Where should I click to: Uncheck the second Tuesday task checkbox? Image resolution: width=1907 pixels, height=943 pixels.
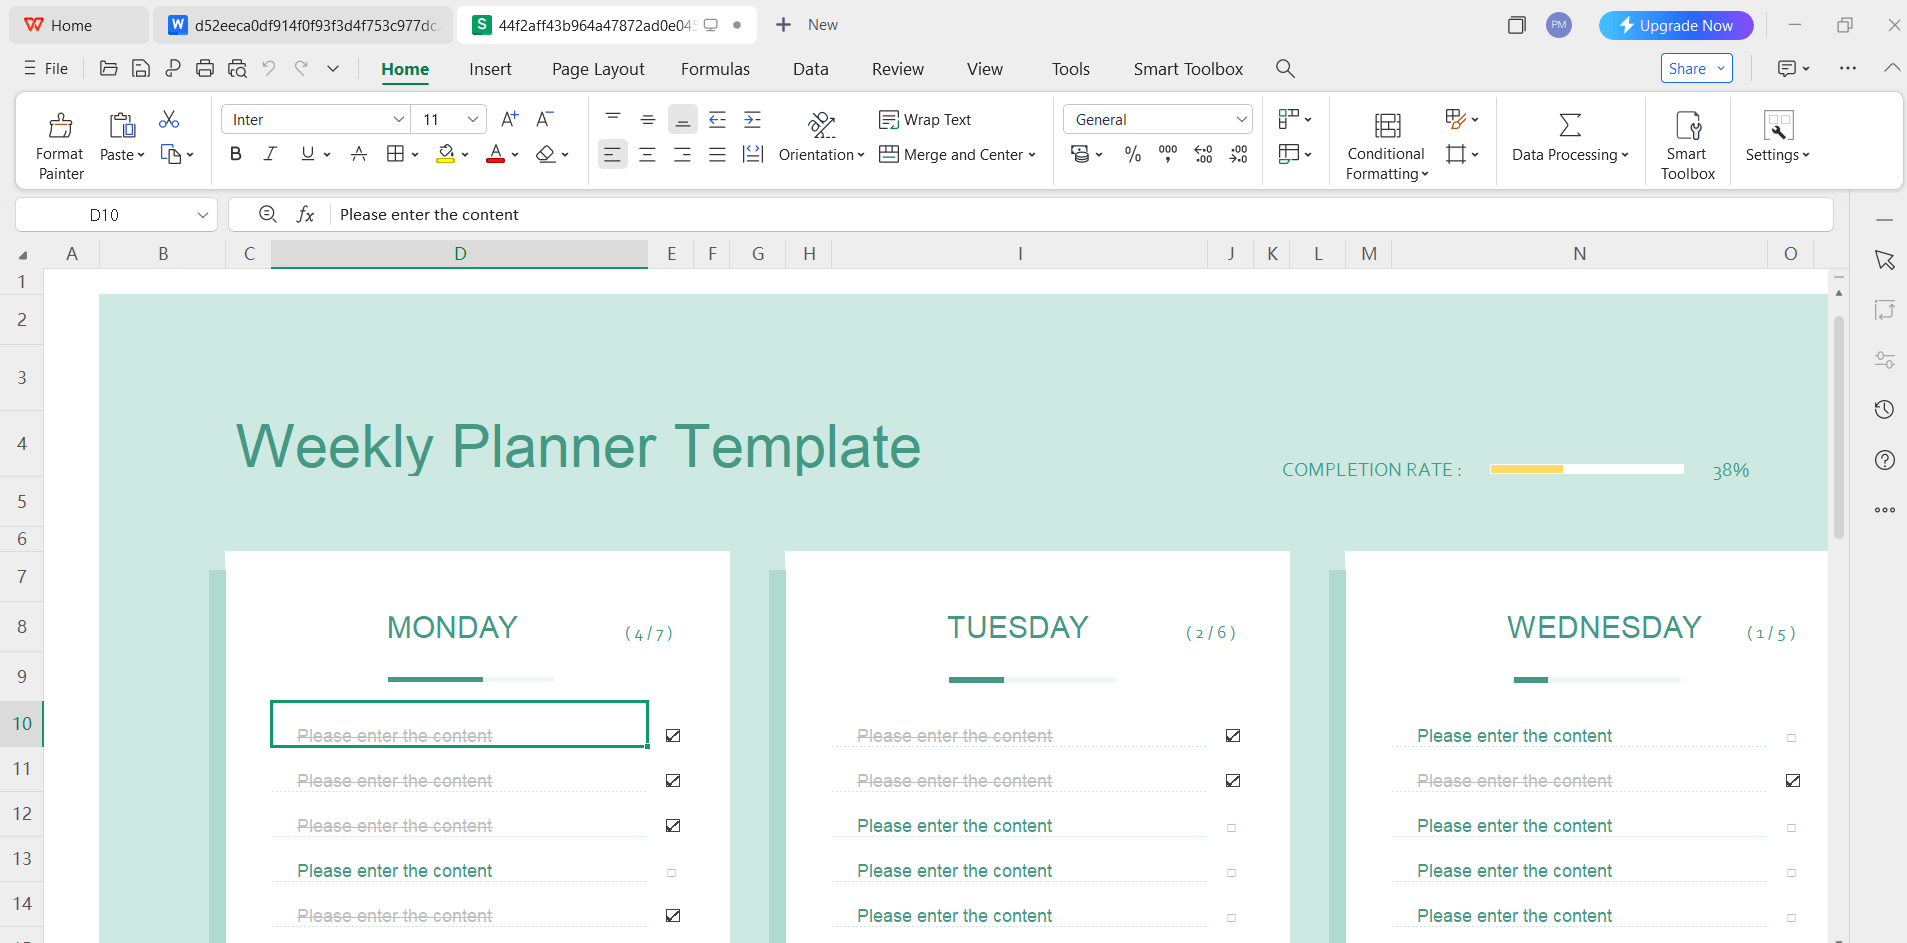point(1233,781)
